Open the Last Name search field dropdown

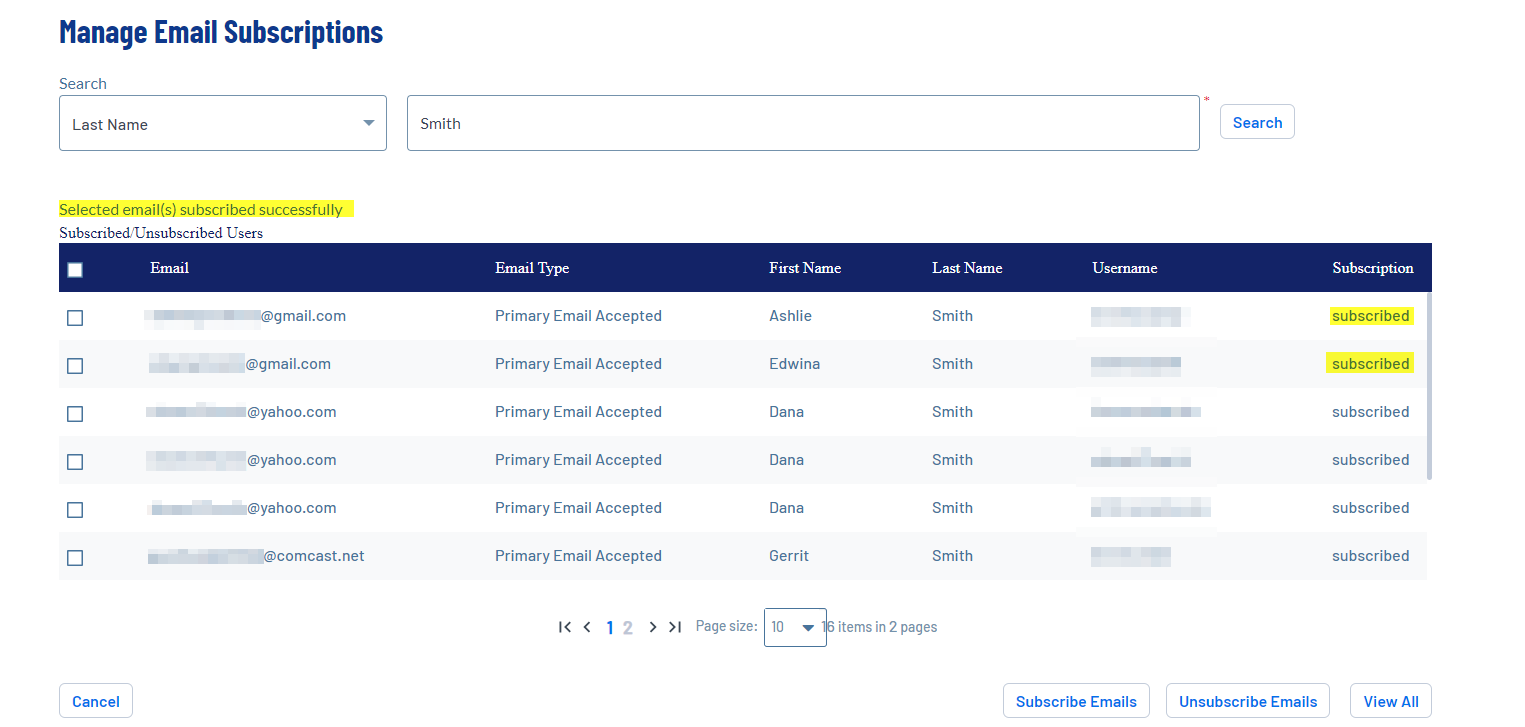[223, 124]
